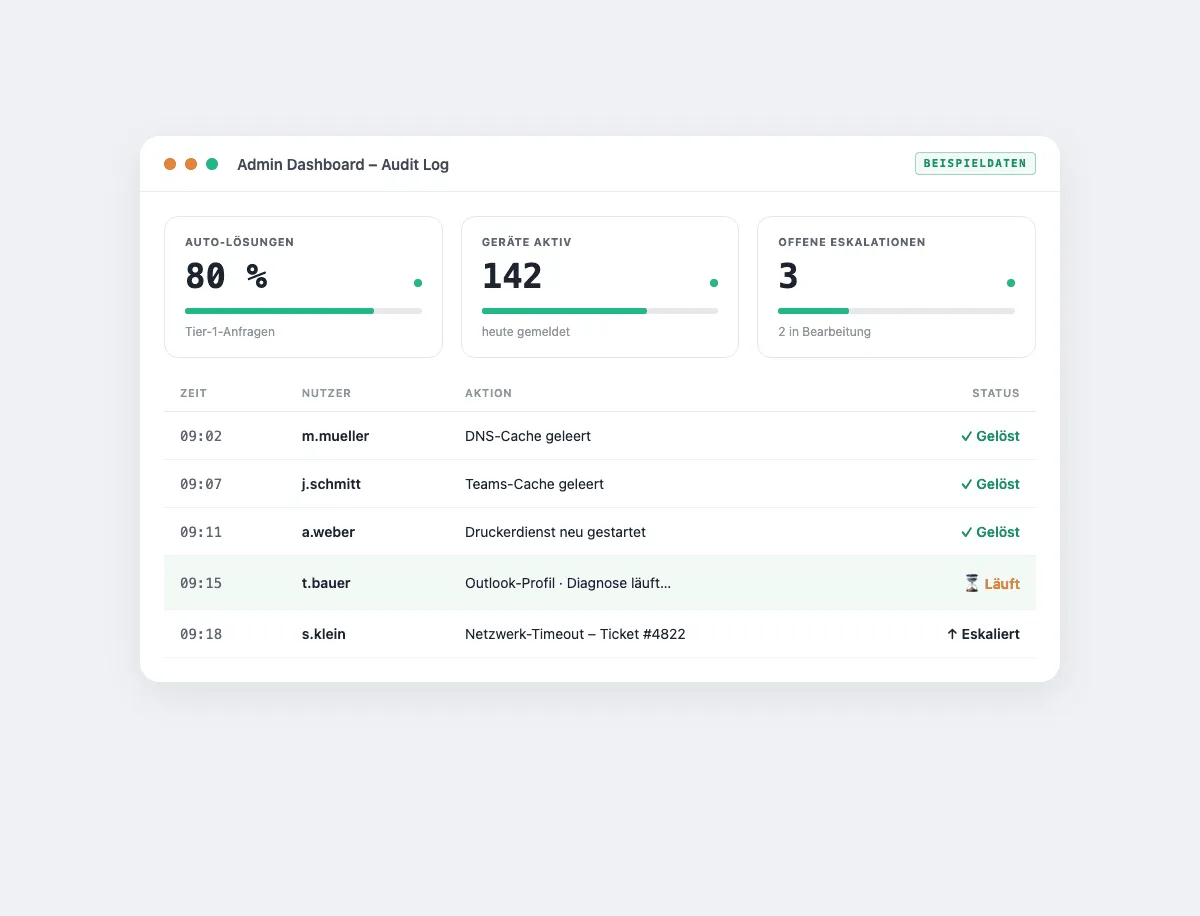Click the 142 devices value

tap(512, 276)
